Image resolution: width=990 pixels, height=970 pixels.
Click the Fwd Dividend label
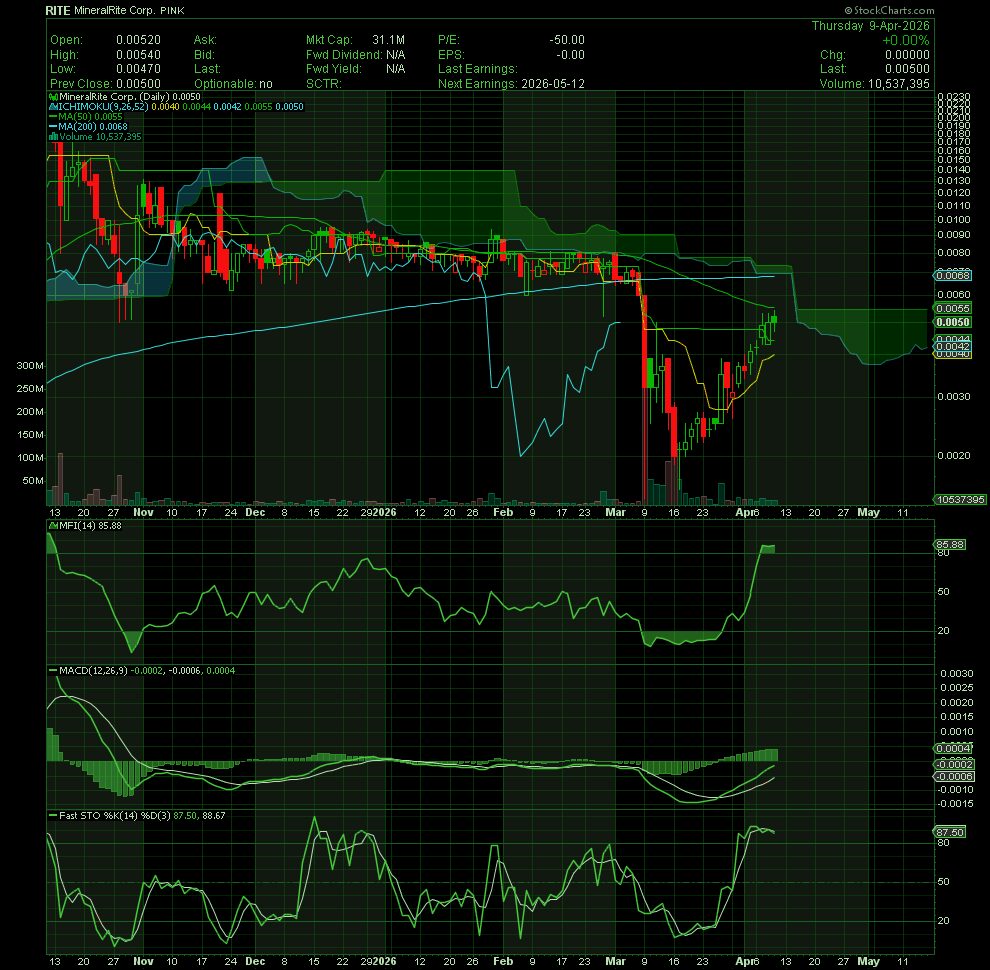[x=344, y=55]
